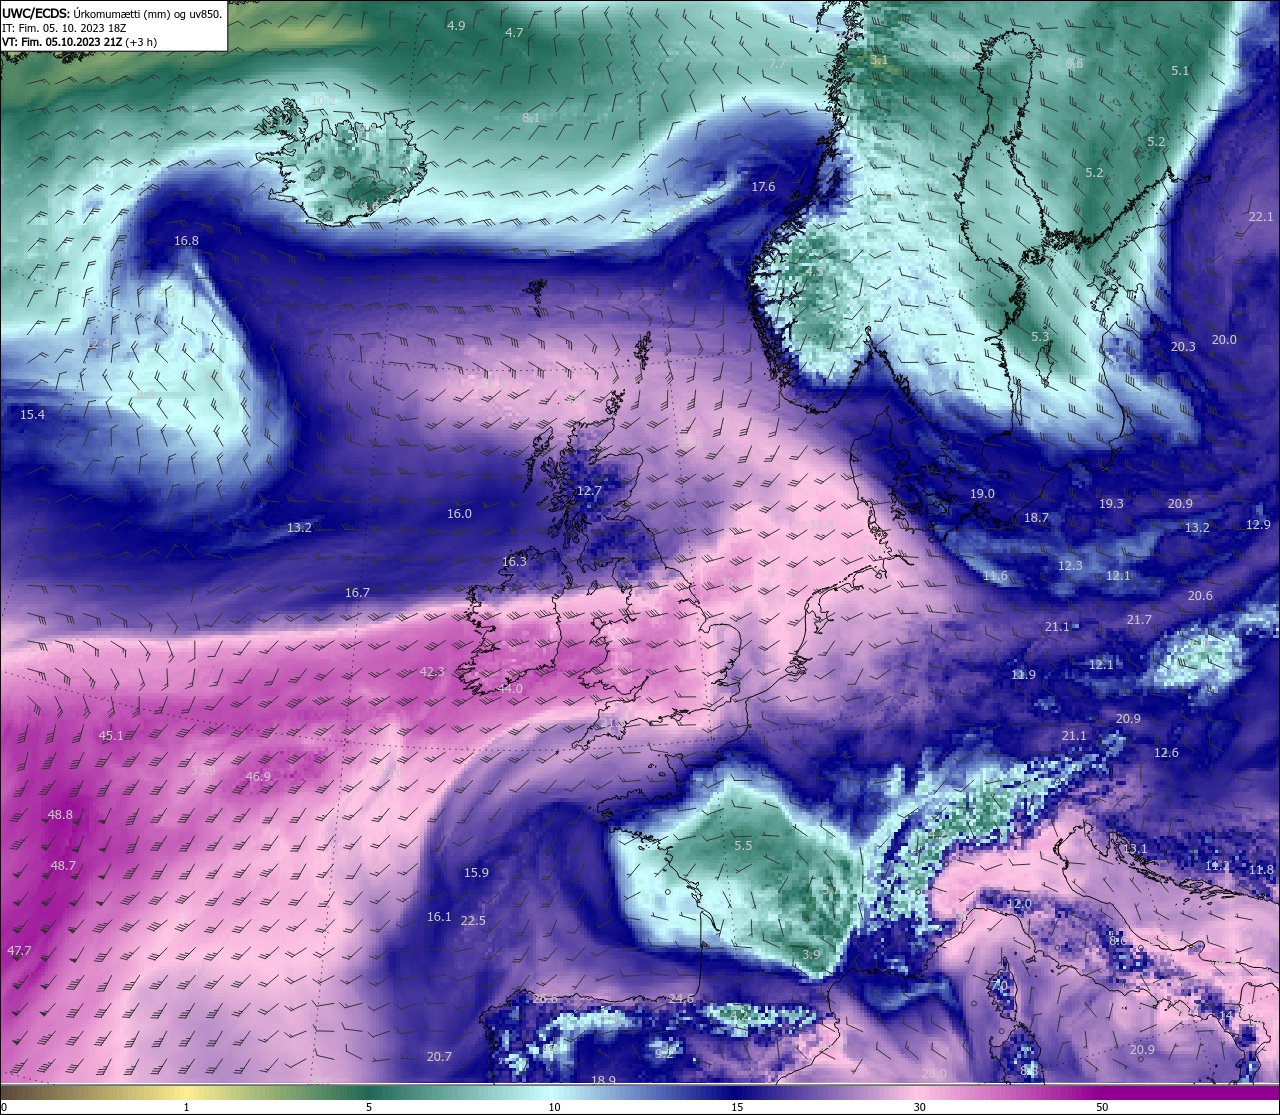Select the 22.5 value

[473, 920]
